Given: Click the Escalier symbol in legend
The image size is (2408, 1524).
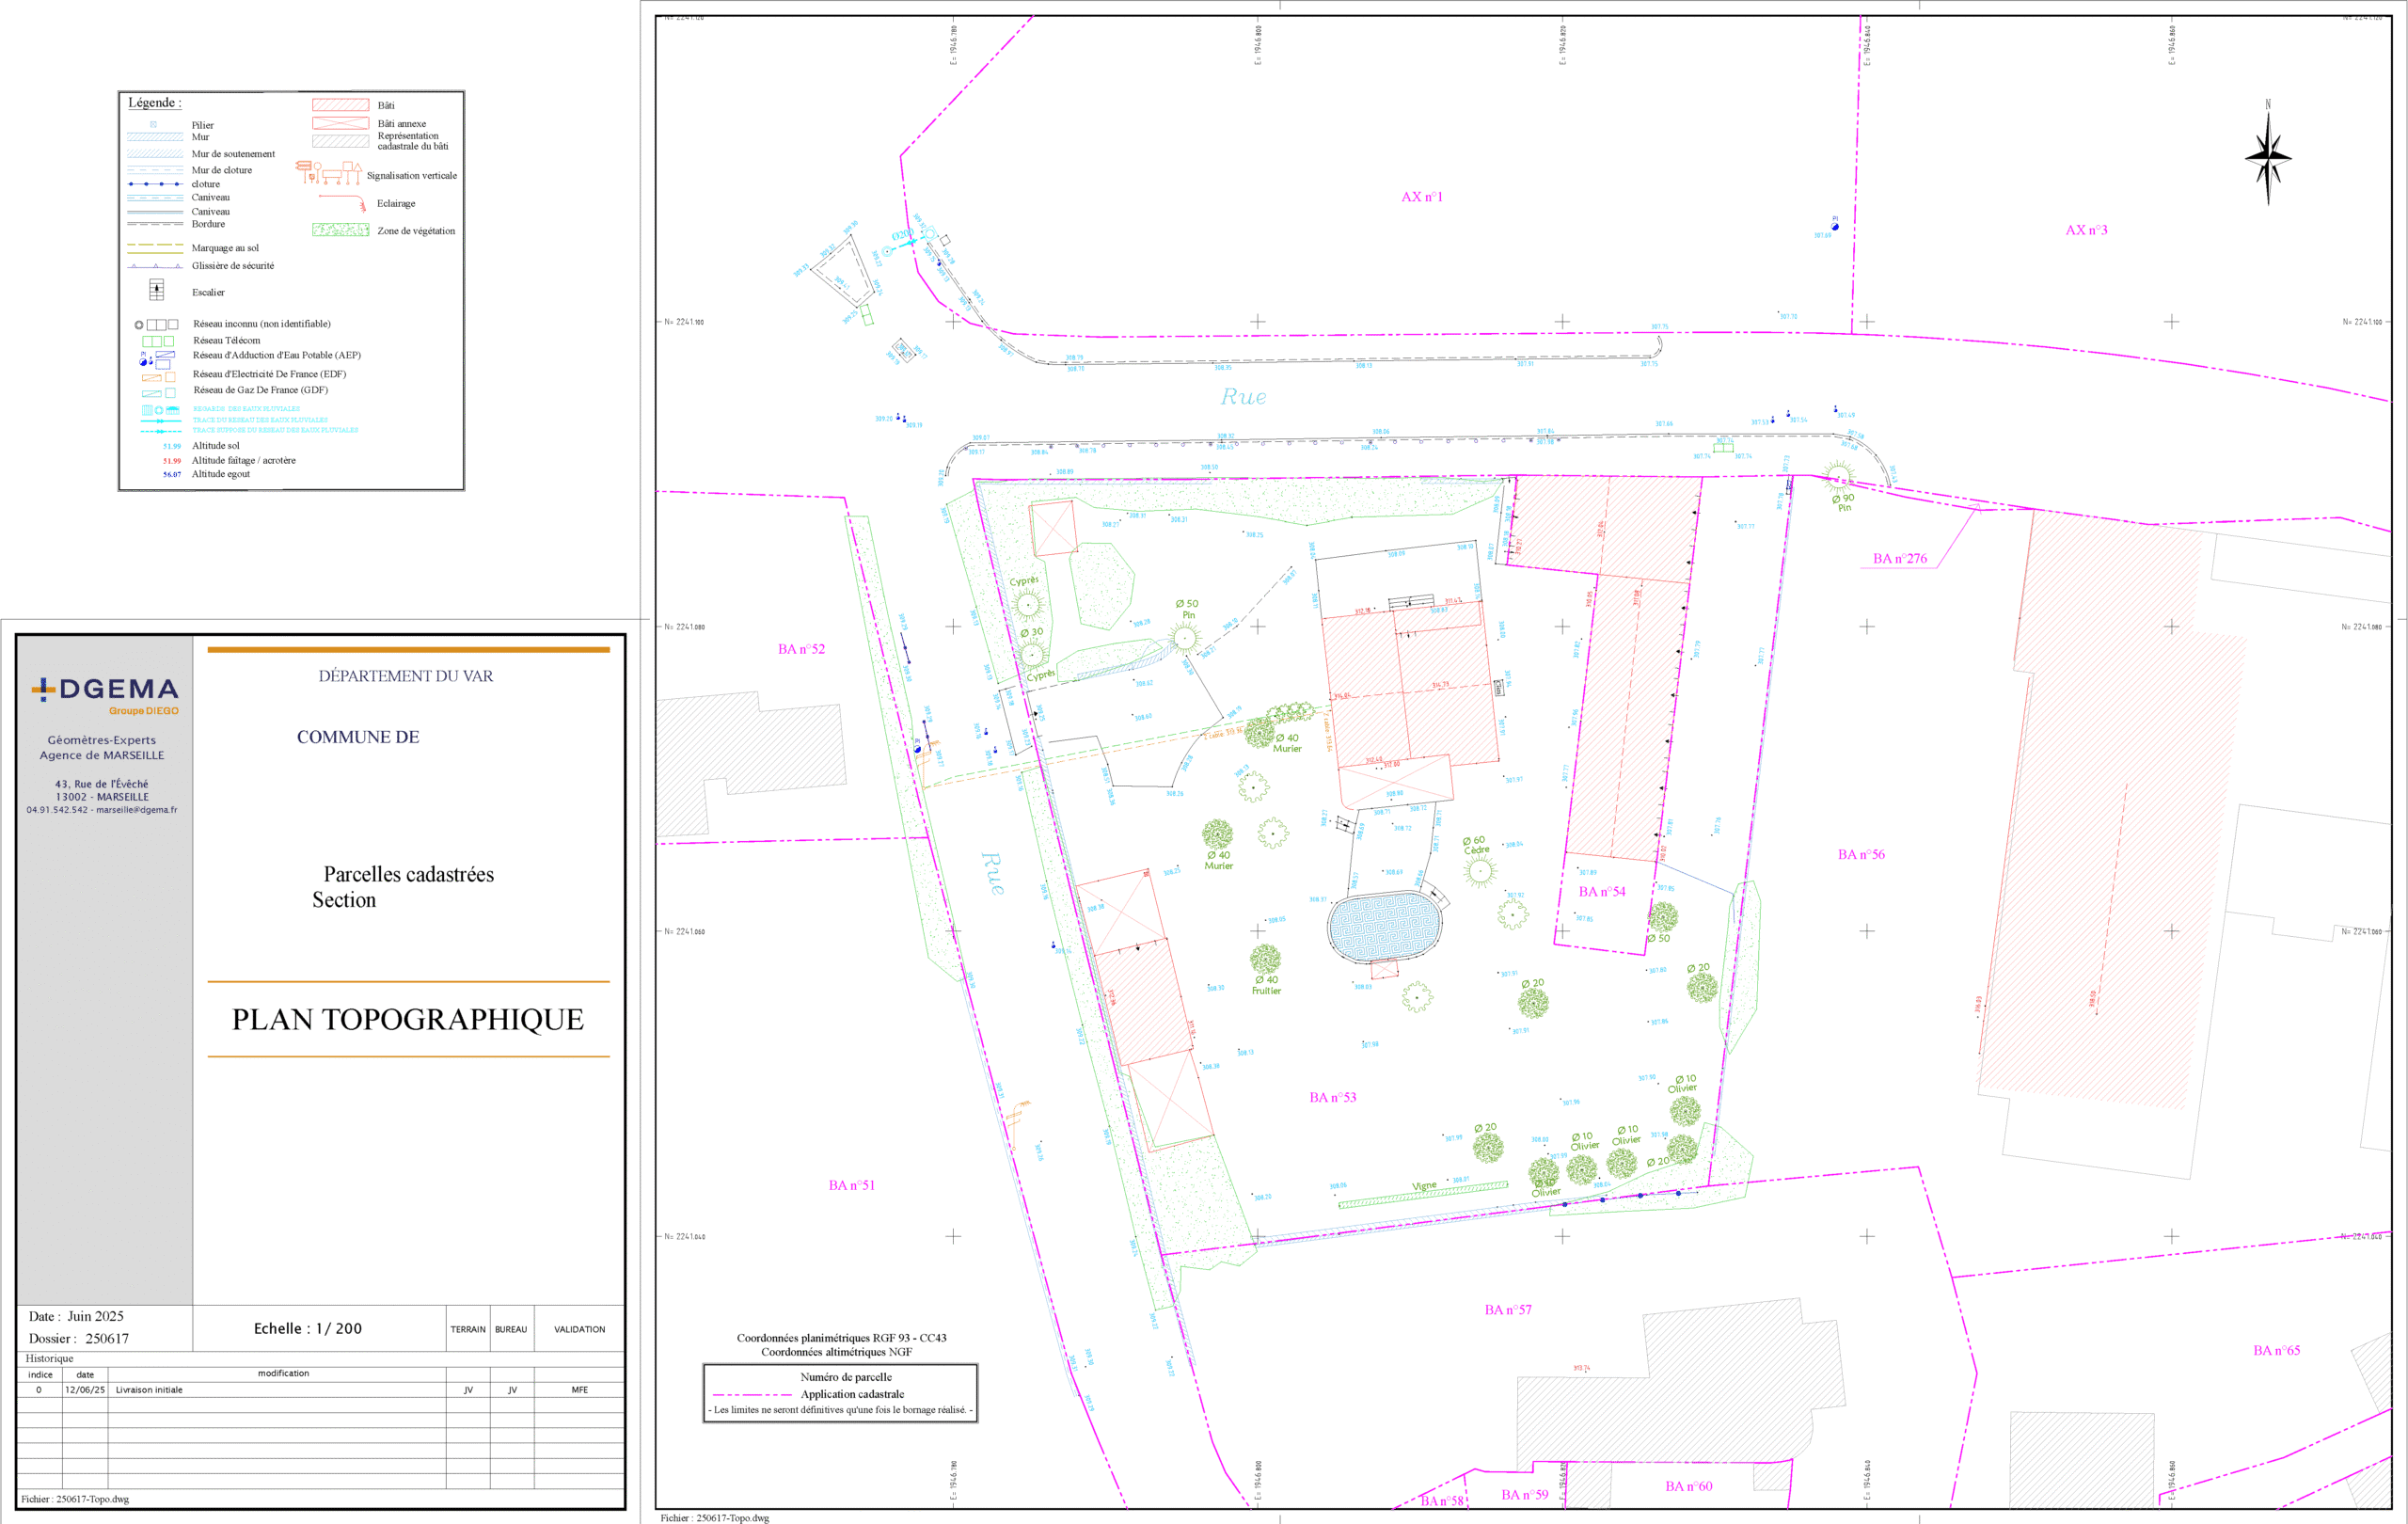Looking at the screenshot, I should [x=156, y=290].
